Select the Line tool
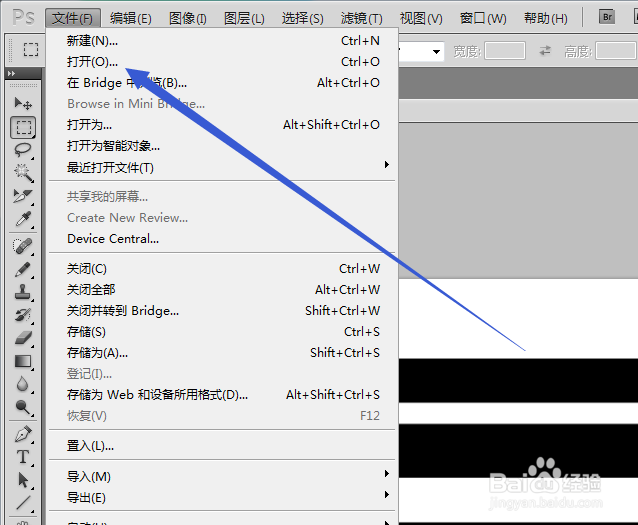 (x=23, y=503)
